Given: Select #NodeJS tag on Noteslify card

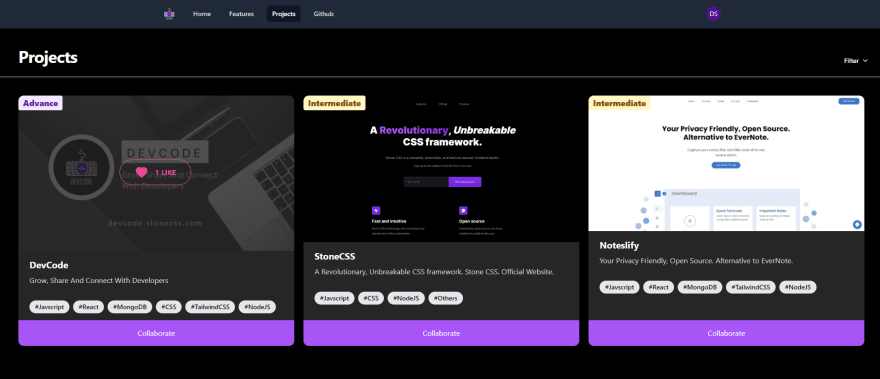Looking at the screenshot, I should [798, 287].
